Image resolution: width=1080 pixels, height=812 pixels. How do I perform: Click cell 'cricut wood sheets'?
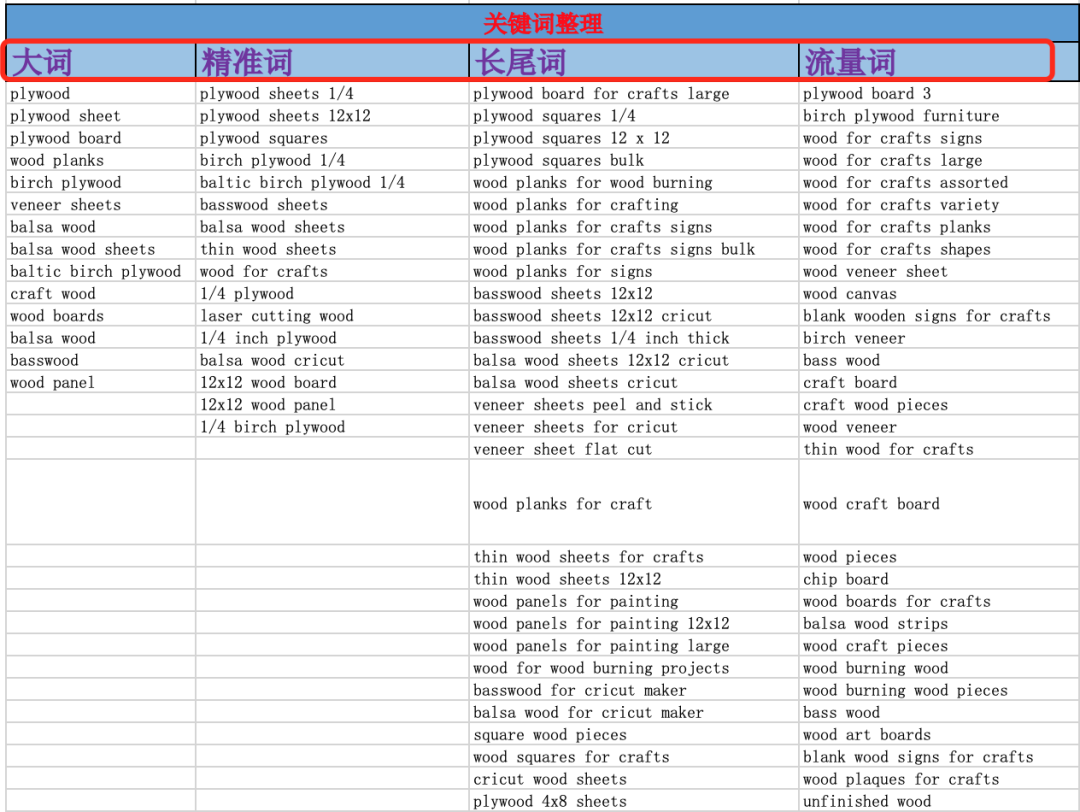click(x=634, y=779)
